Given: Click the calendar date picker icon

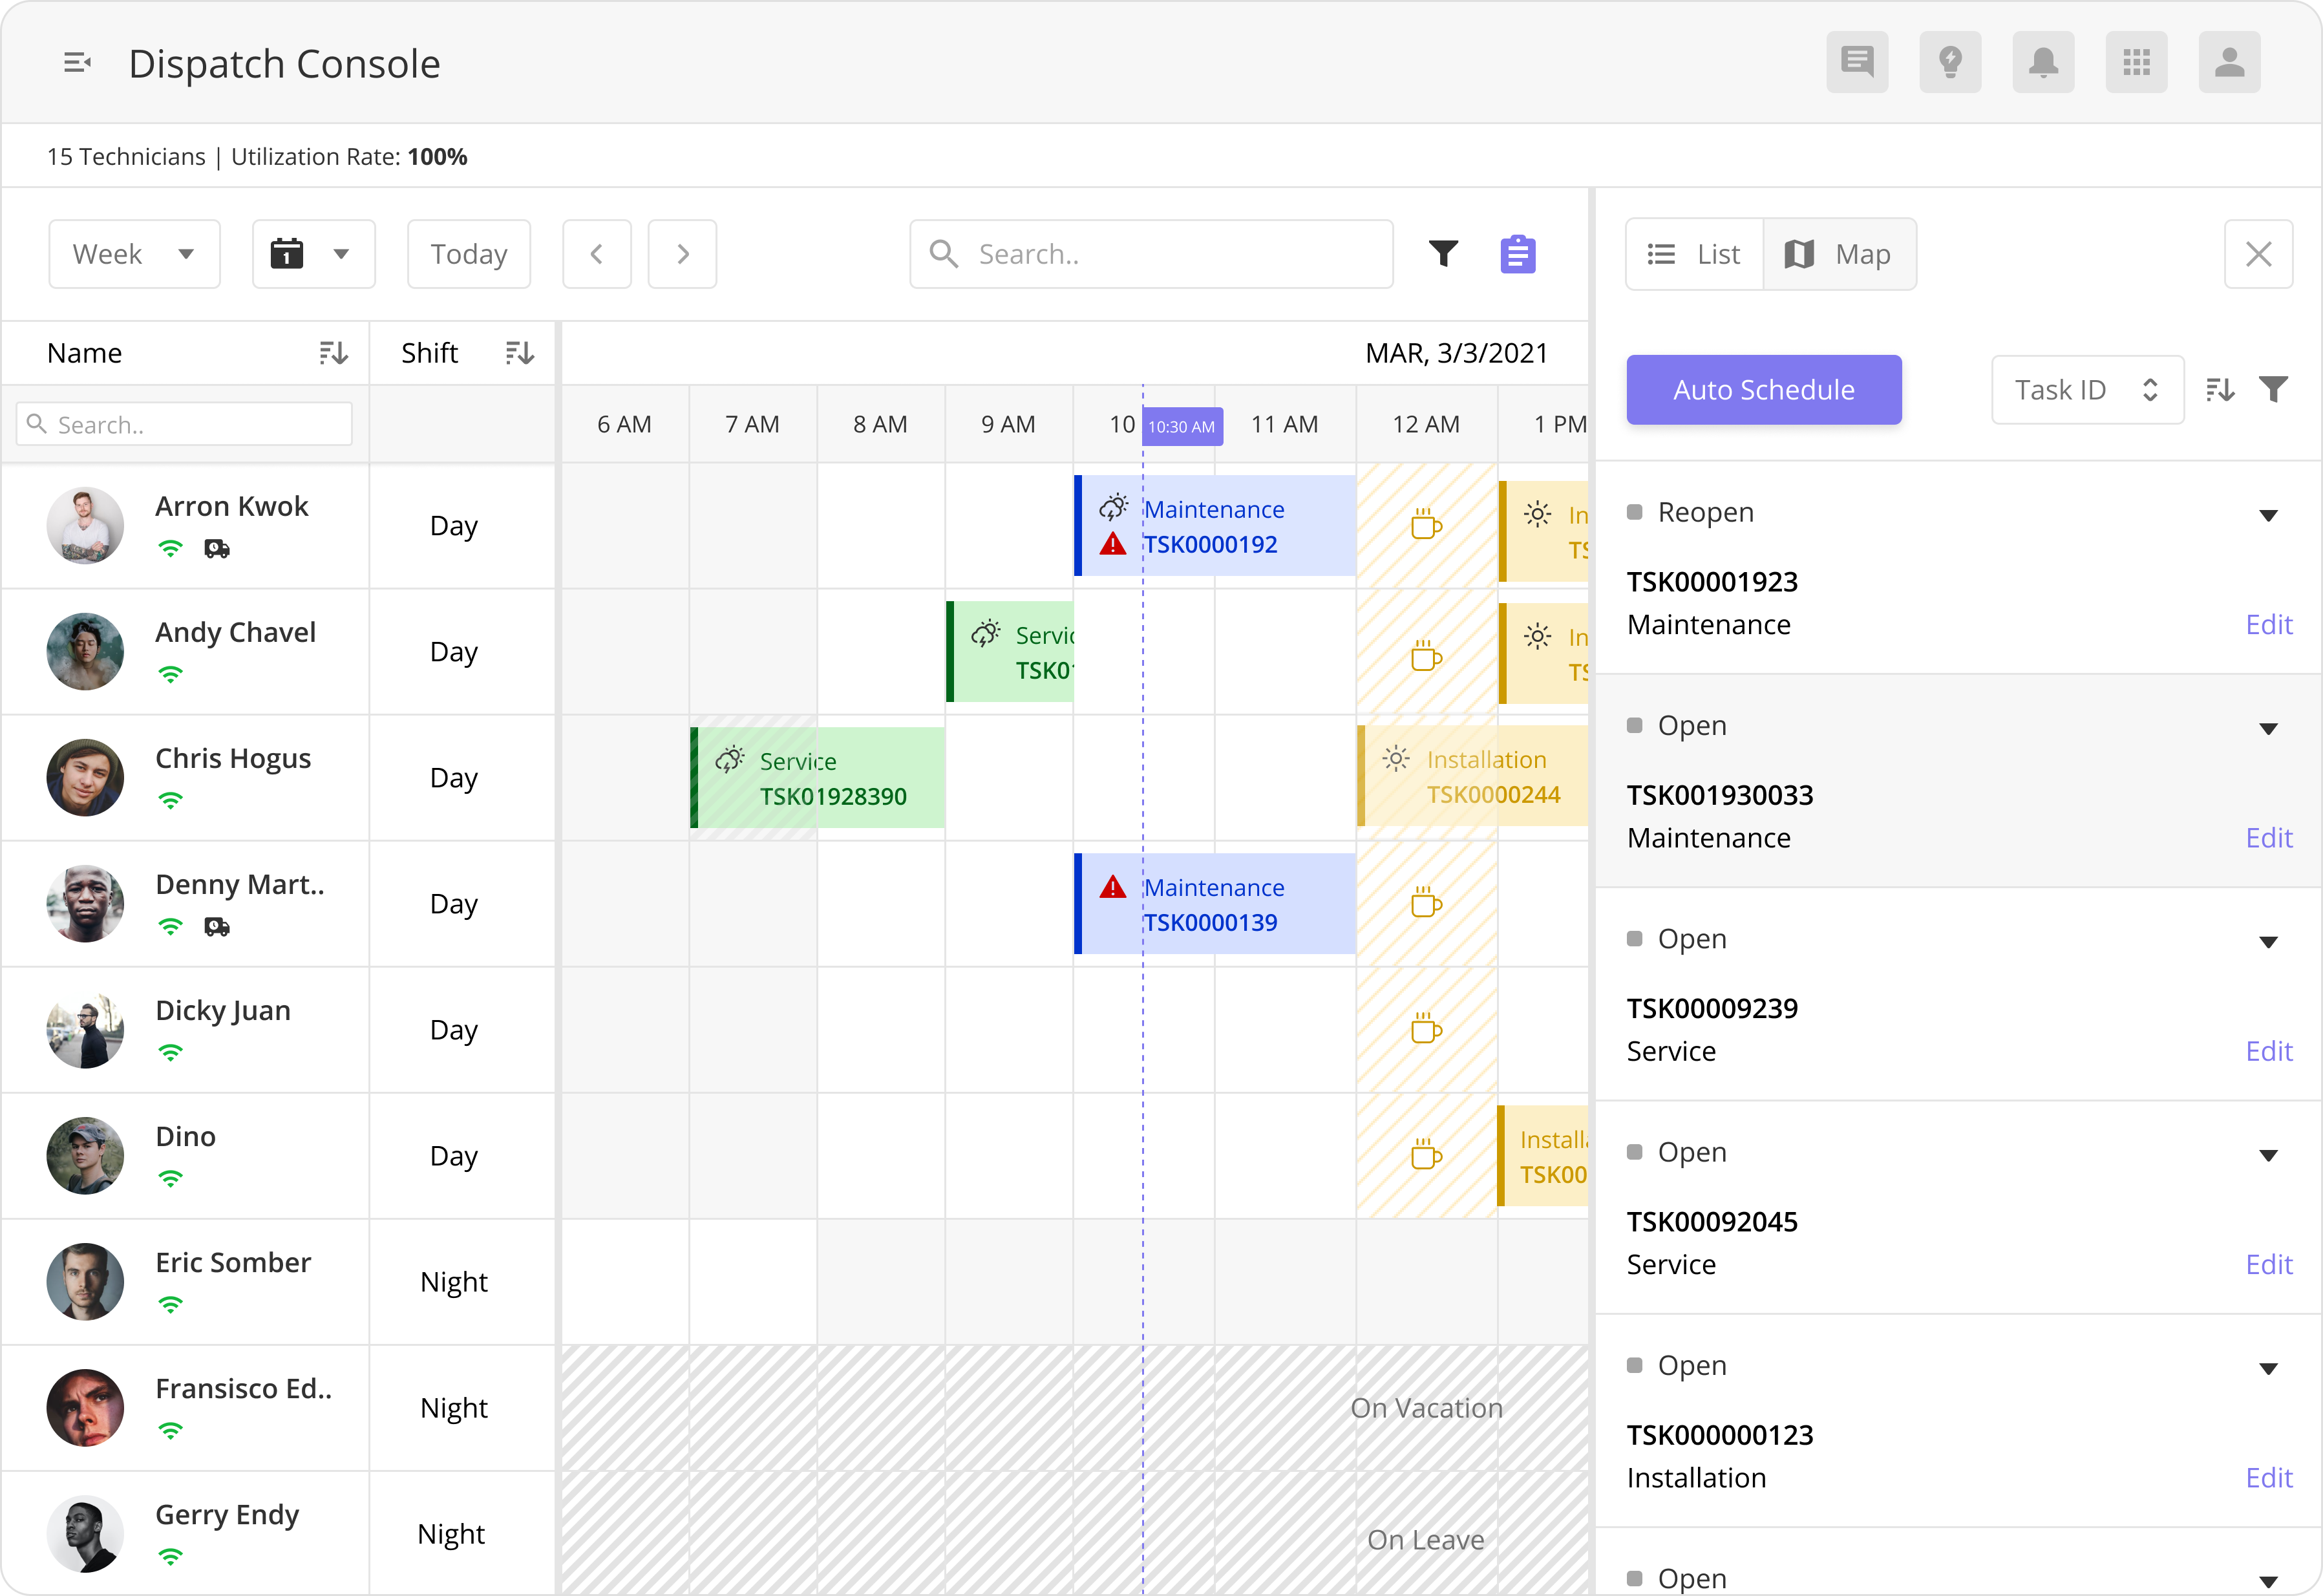Looking at the screenshot, I should tap(287, 253).
